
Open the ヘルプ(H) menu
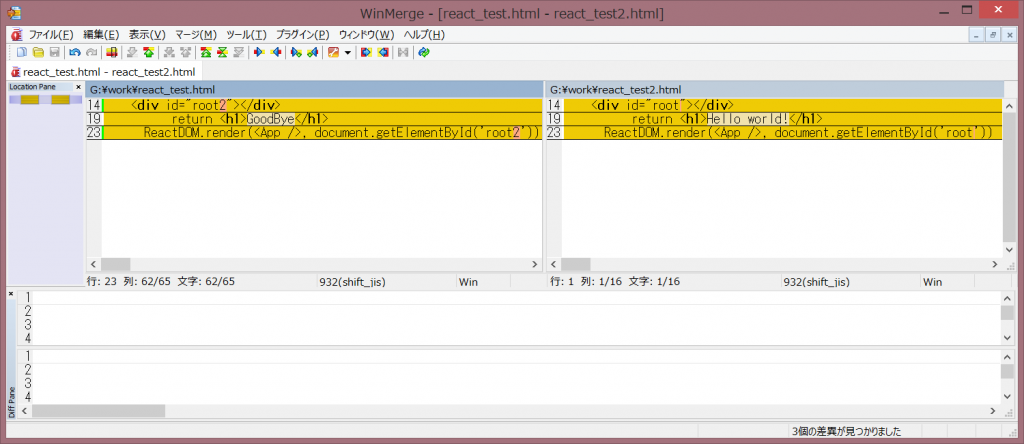[x=424, y=35]
